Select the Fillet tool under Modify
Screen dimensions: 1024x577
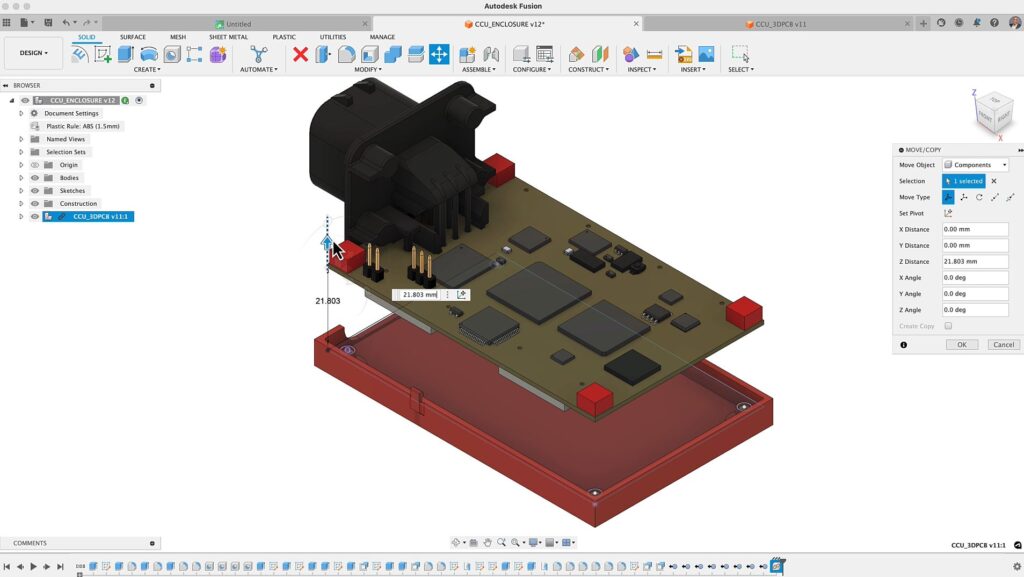(x=347, y=55)
